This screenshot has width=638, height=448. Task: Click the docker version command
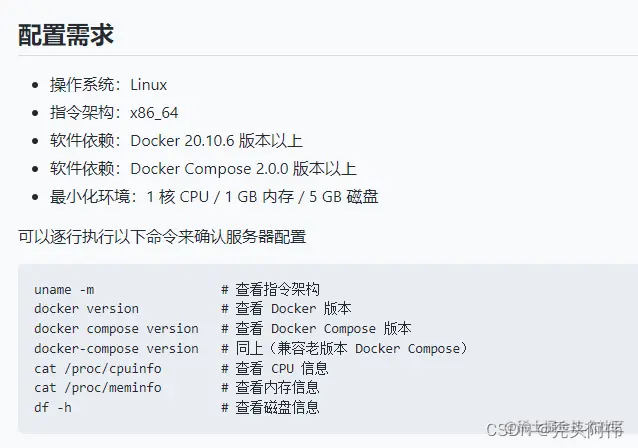[86, 309]
